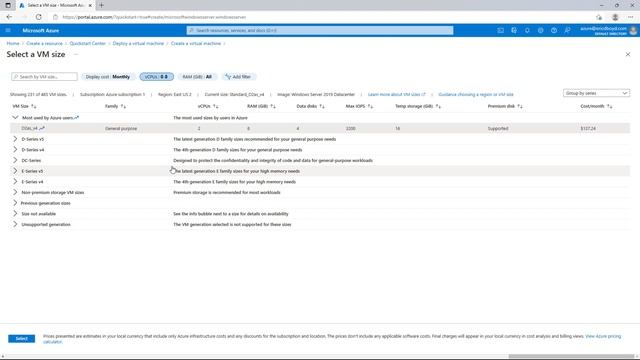This screenshot has height=360, width=640.
Task: Click the browser address bar
Action: point(322,17)
